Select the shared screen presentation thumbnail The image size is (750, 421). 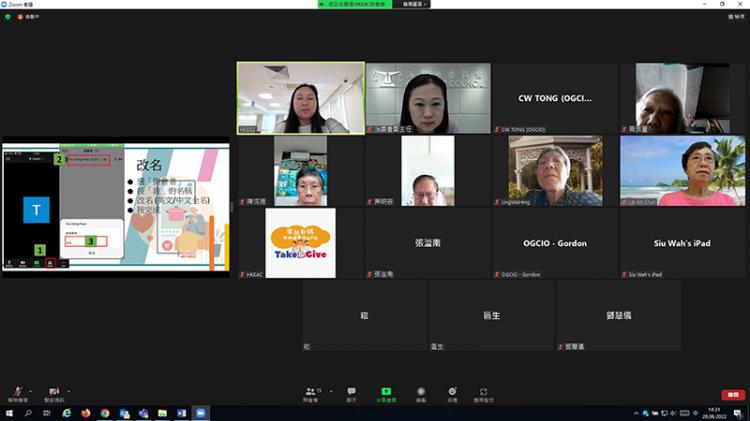pos(115,207)
